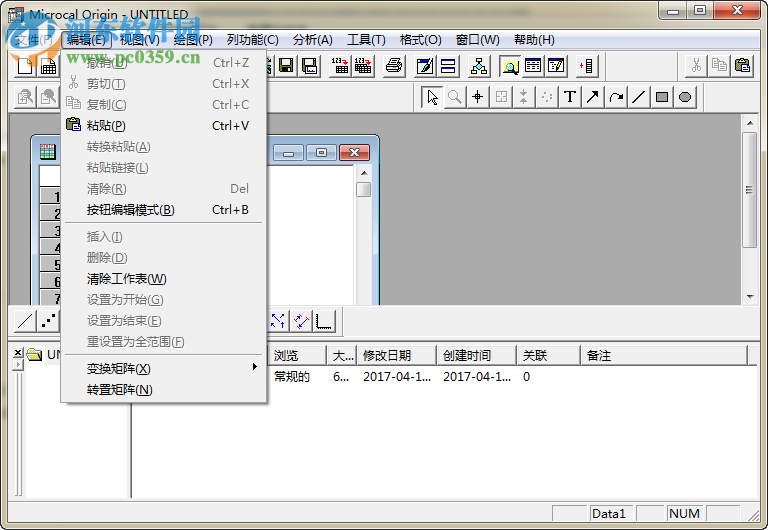Click the Line plot icon
Screen dimensions: 768x530
(25, 321)
